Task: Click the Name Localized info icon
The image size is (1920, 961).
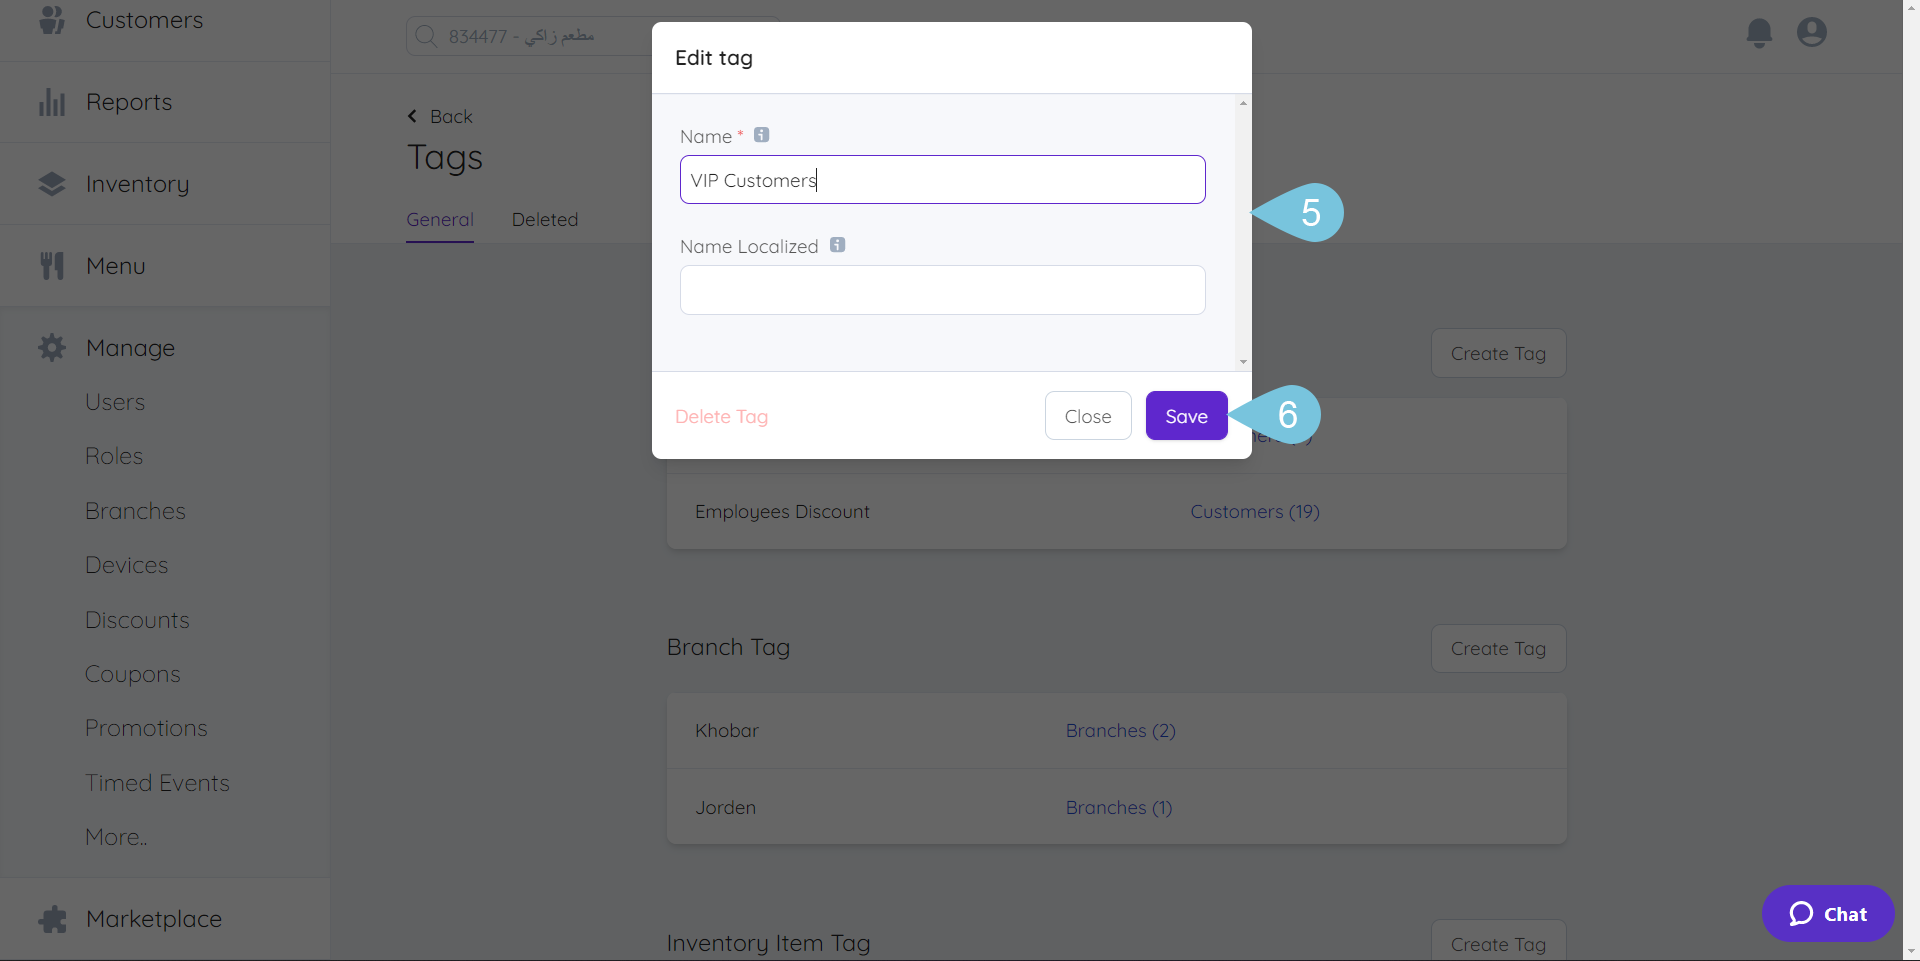Action: [838, 245]
